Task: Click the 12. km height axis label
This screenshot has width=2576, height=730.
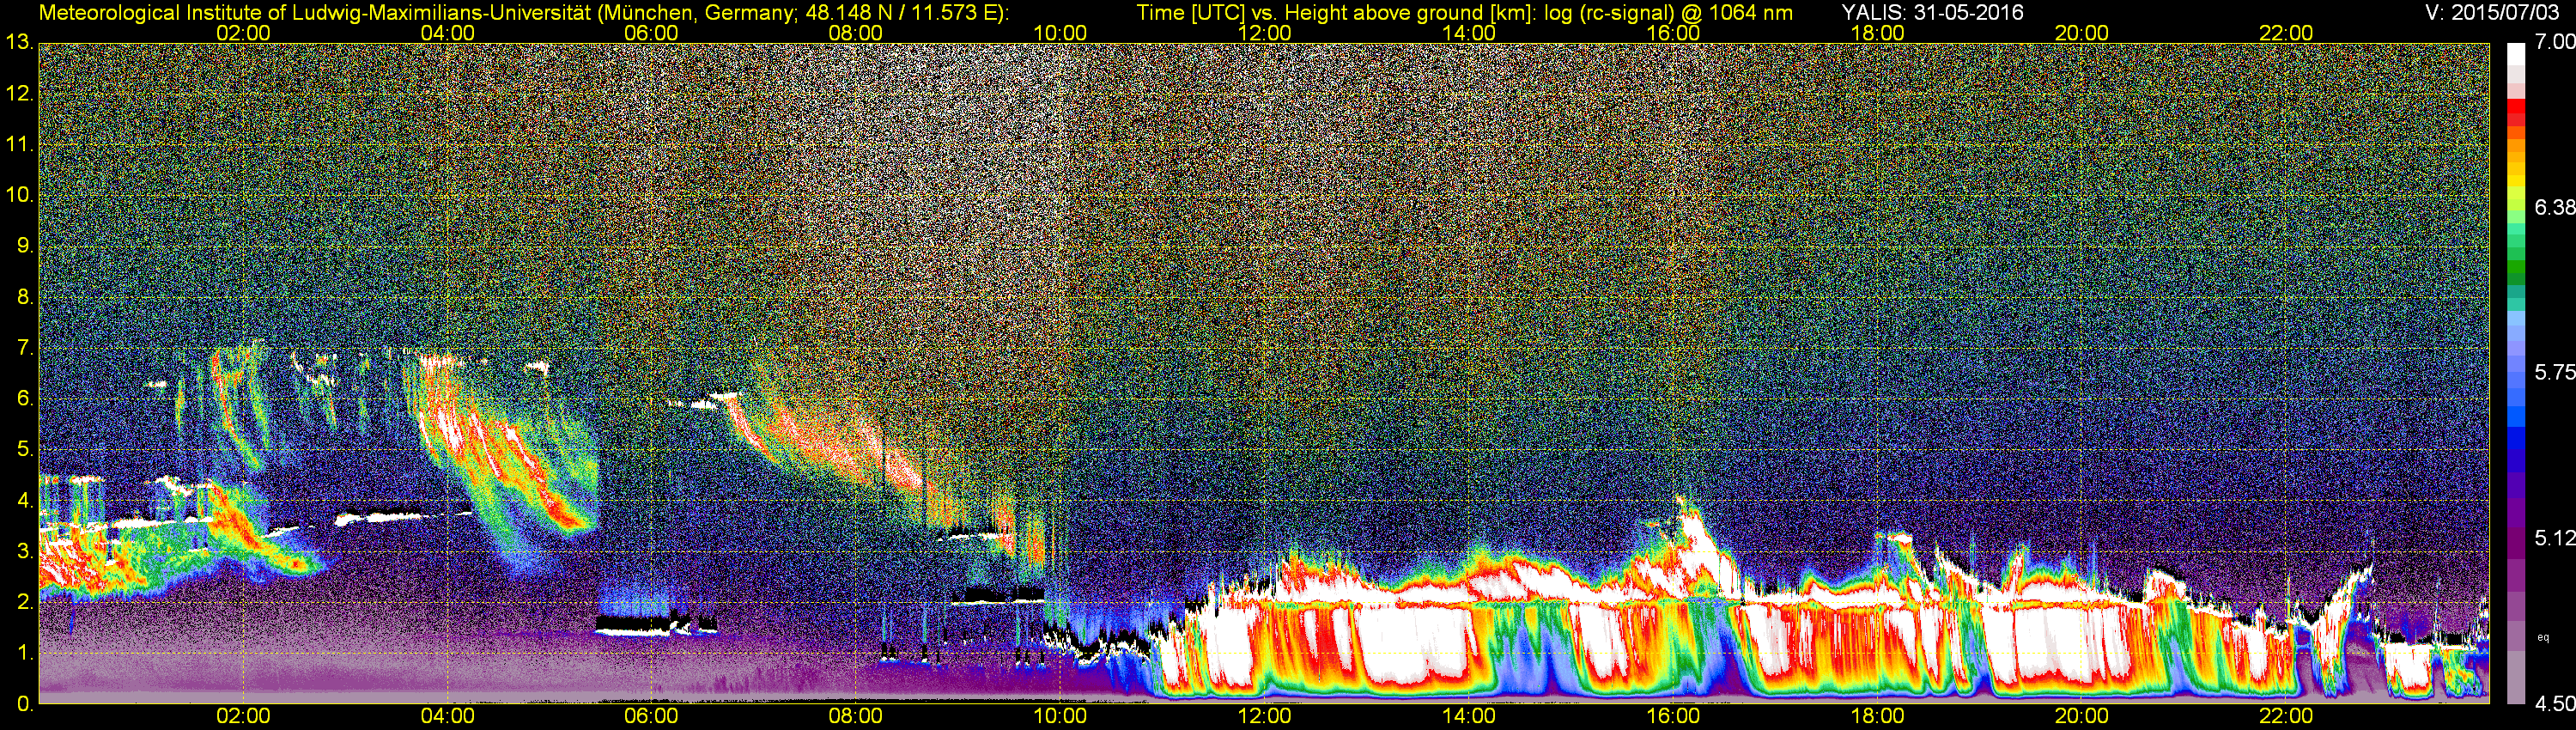Action: tap(20, 94)
